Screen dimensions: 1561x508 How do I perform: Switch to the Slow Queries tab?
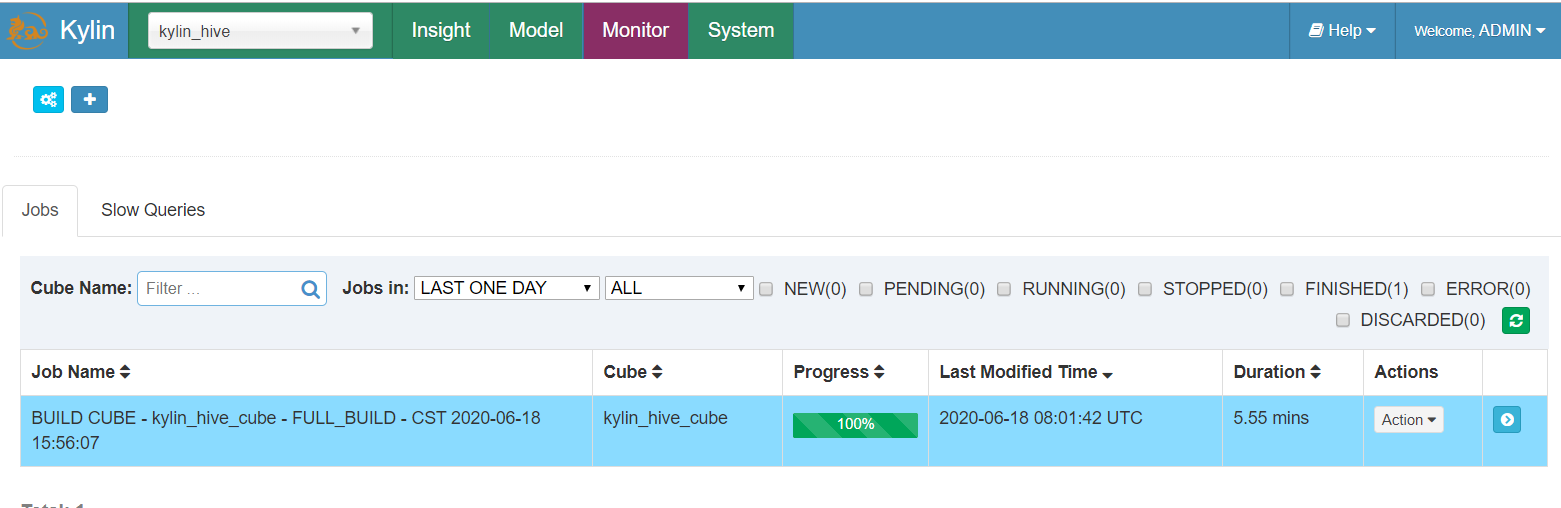tap(153, 210)
